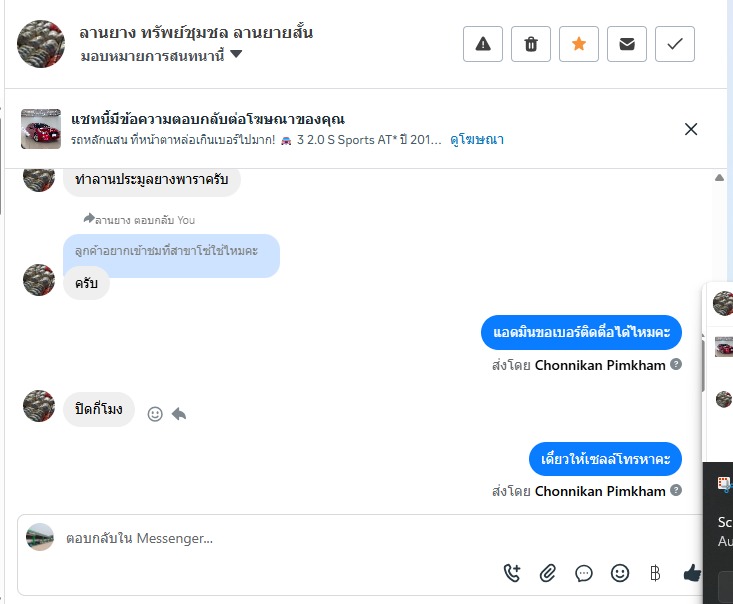Click the baht payment request icon
Viewport: 733px width, 604px height.
pyautogui.click(x=656, y=573)
